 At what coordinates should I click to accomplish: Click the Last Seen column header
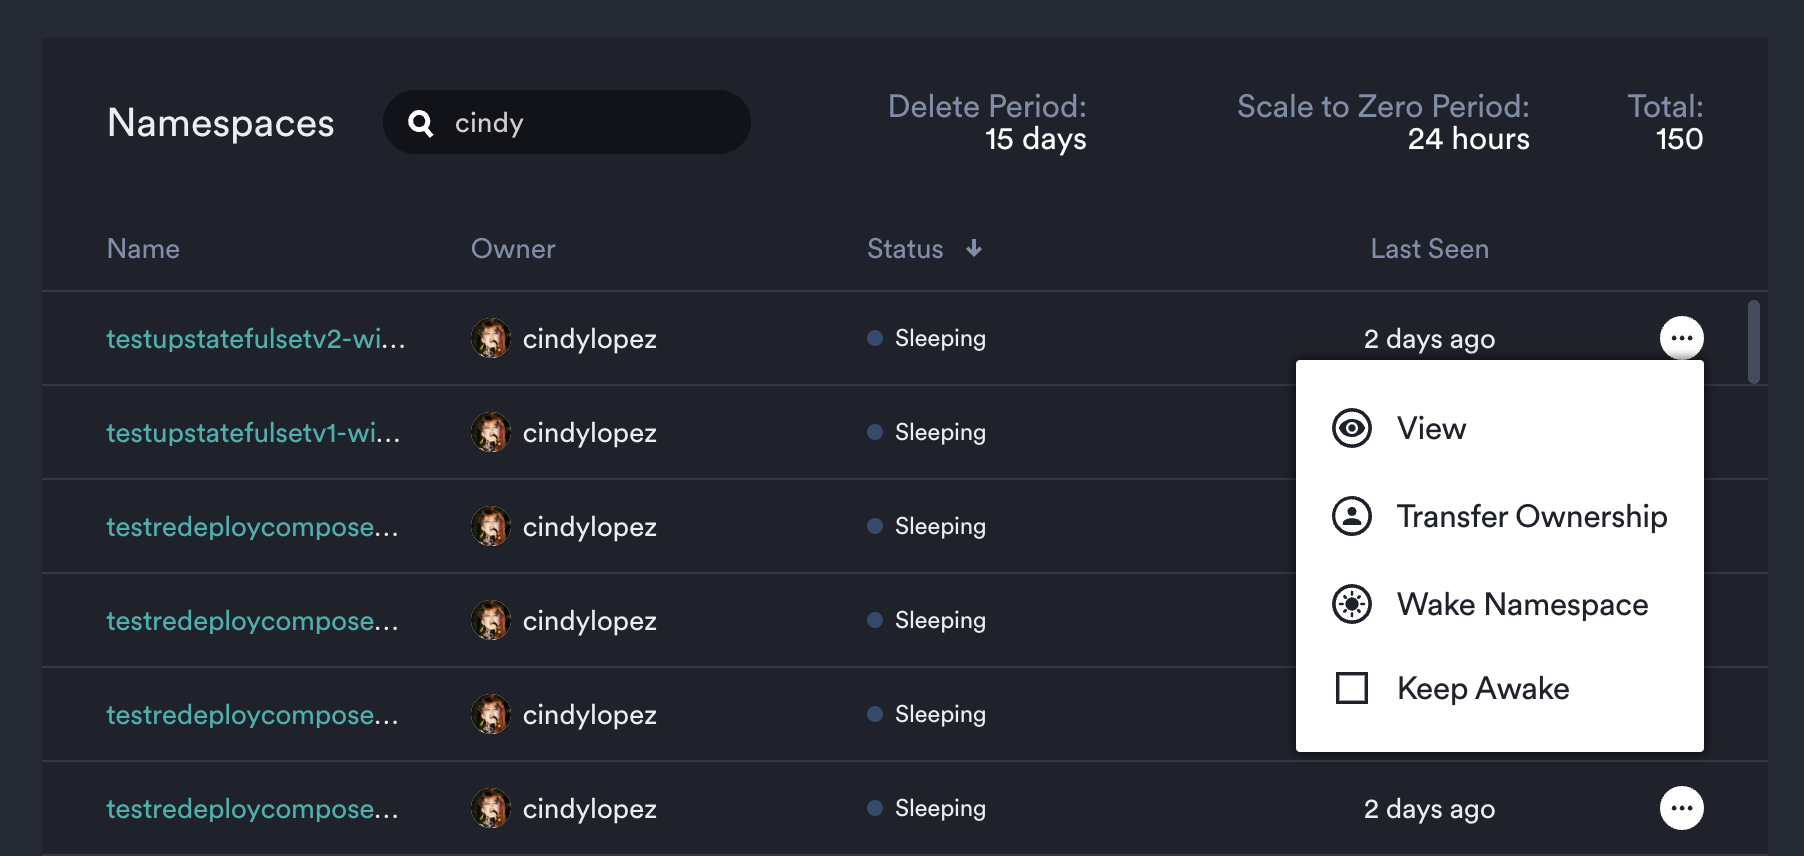pyautogui.click(x=1429, y=249)
